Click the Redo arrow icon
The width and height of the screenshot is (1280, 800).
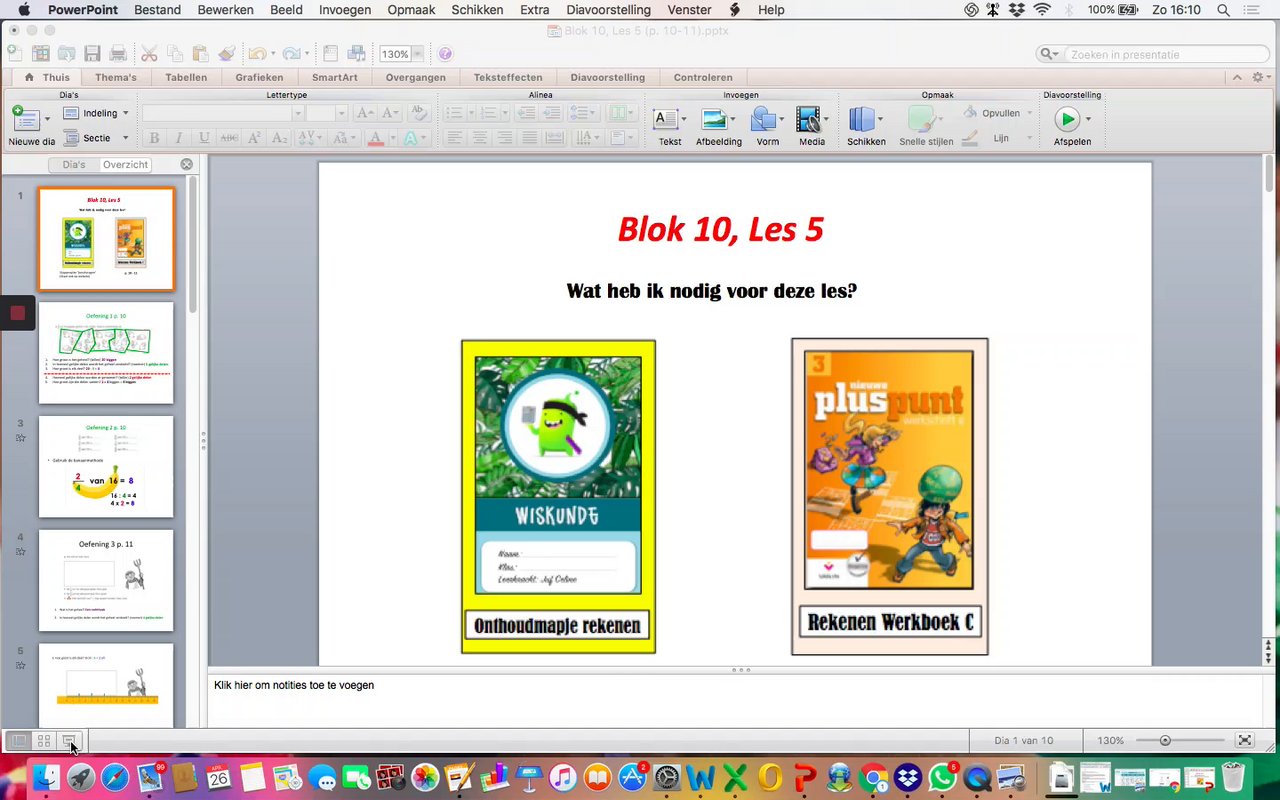[x=290, y=54]
